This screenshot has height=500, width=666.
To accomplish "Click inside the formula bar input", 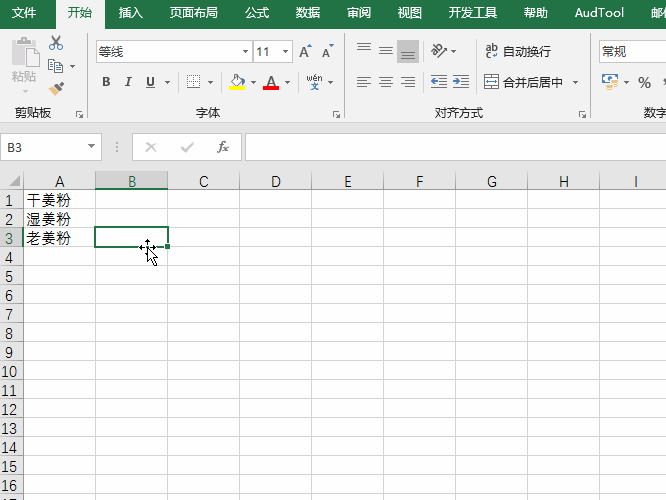I will click(x=455, y=147).
